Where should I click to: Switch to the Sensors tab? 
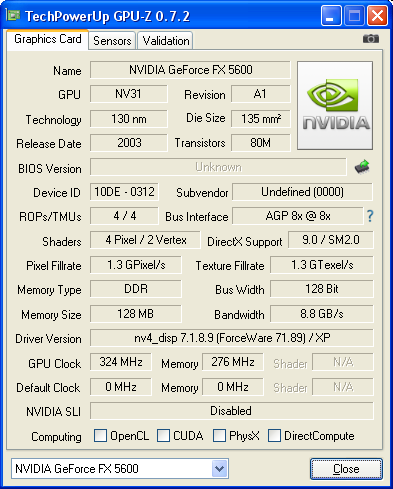click(112, 41)
